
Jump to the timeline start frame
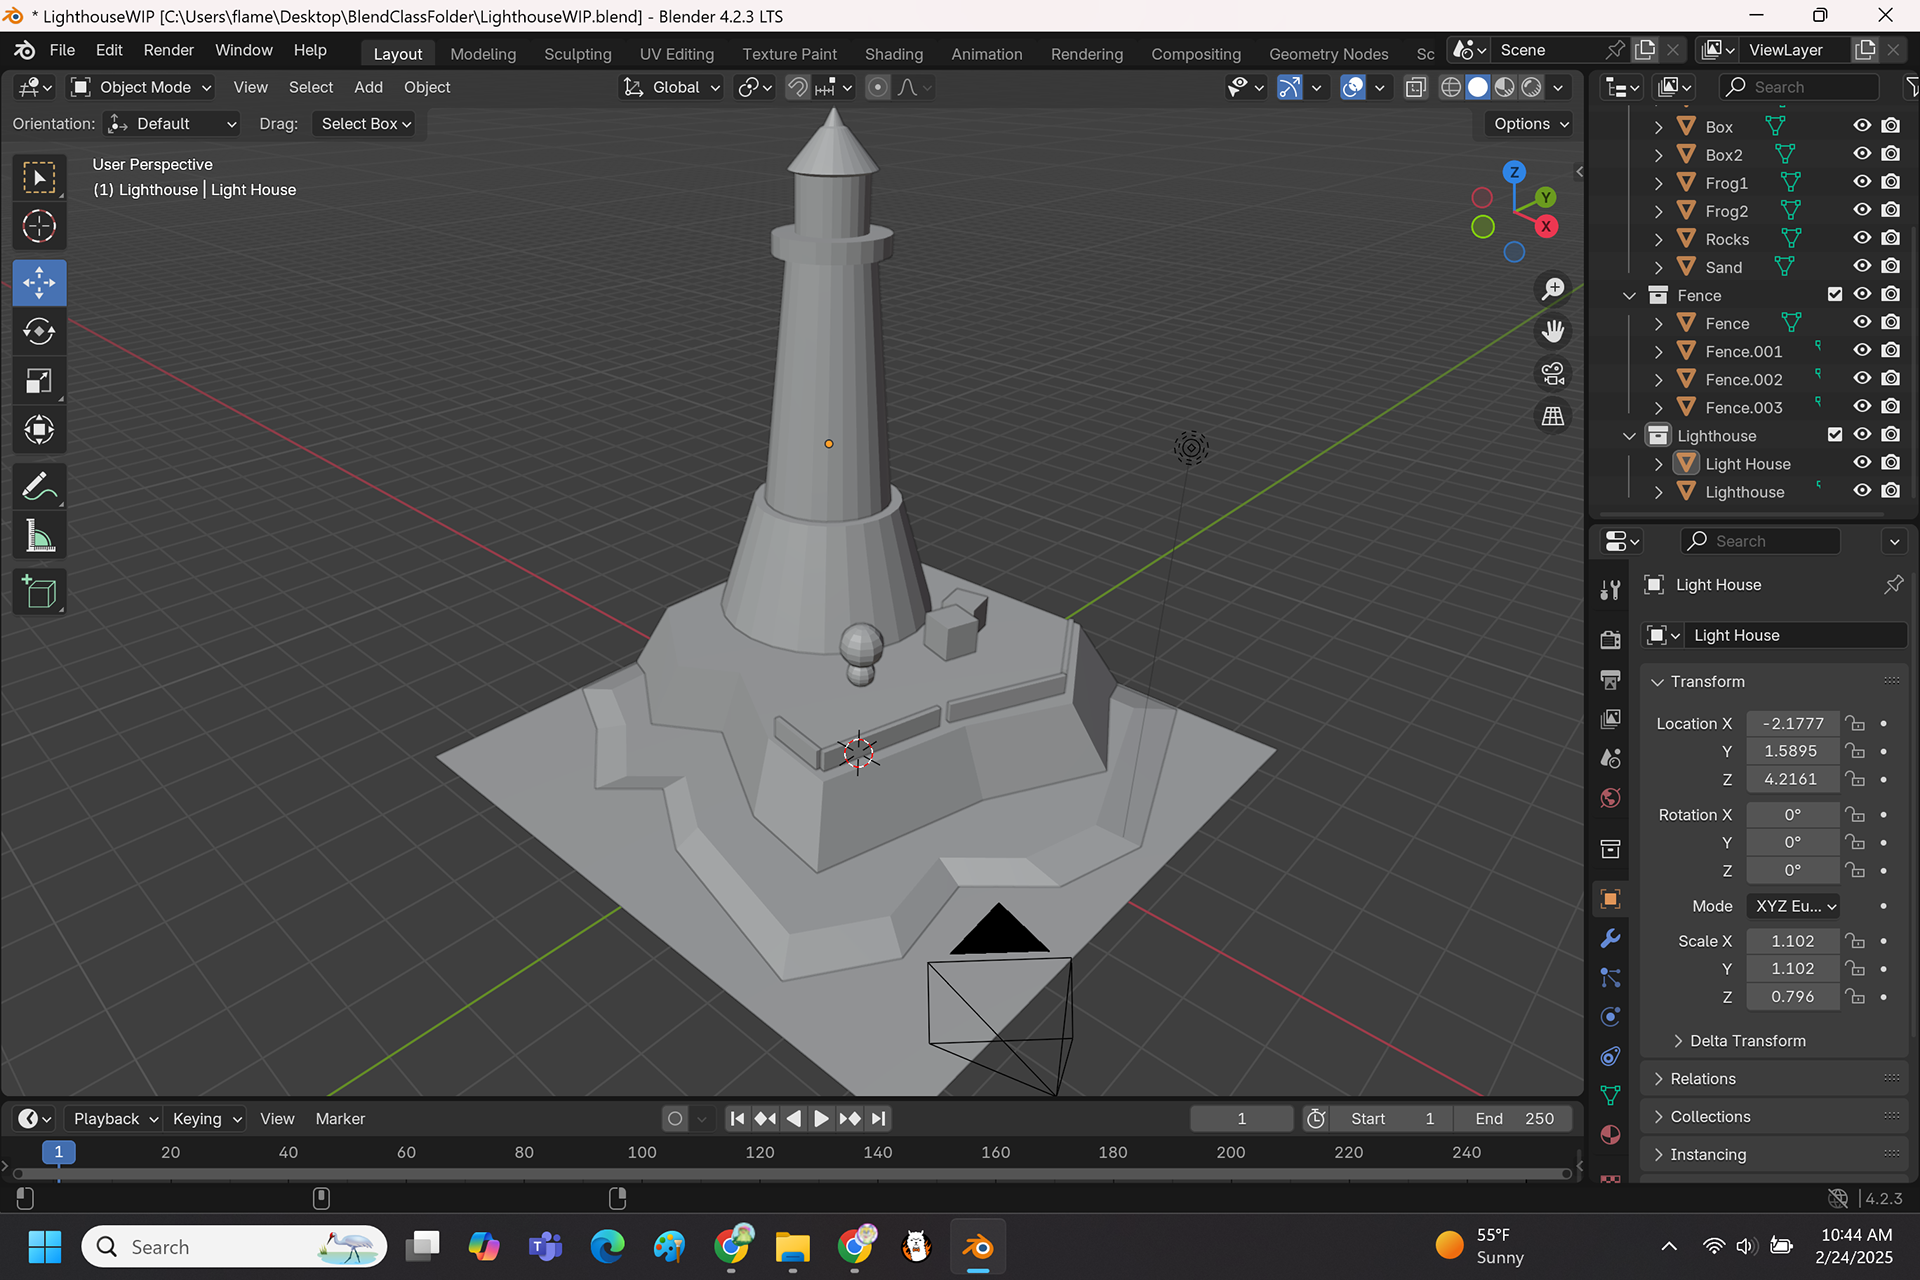tap(737, 1119)
